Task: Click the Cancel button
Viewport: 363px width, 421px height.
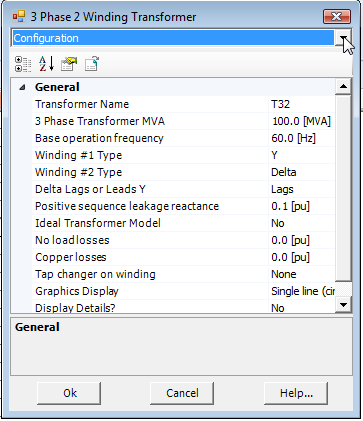Action: (x=182, y=393)
